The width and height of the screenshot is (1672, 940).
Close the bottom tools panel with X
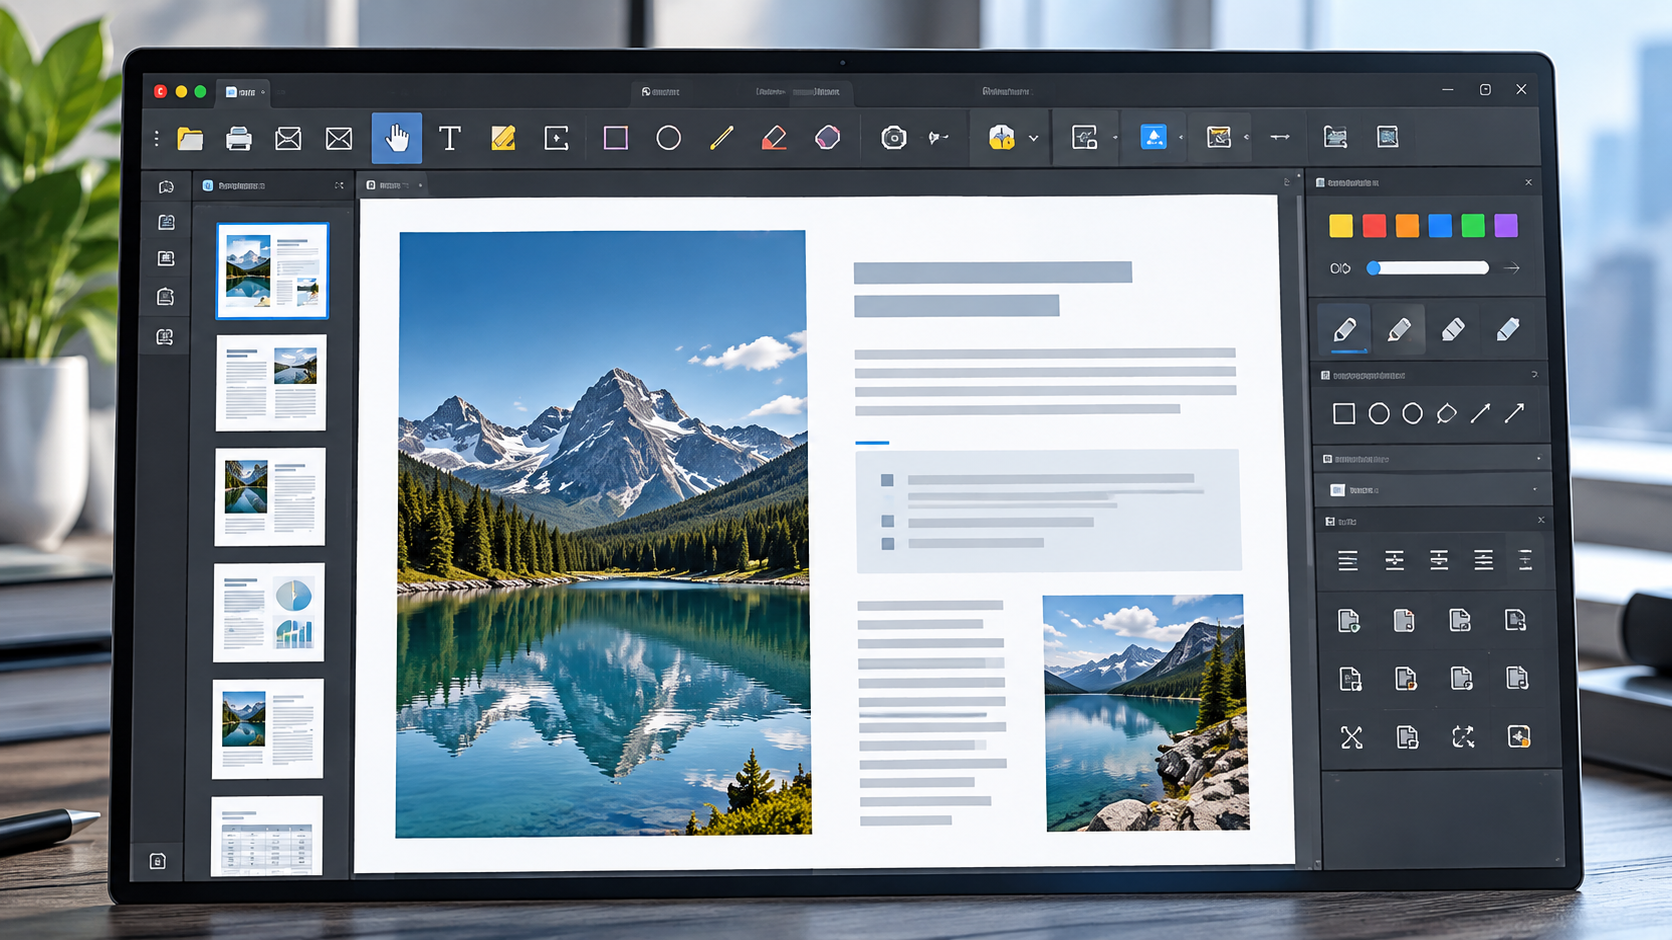coord(1541,520)
